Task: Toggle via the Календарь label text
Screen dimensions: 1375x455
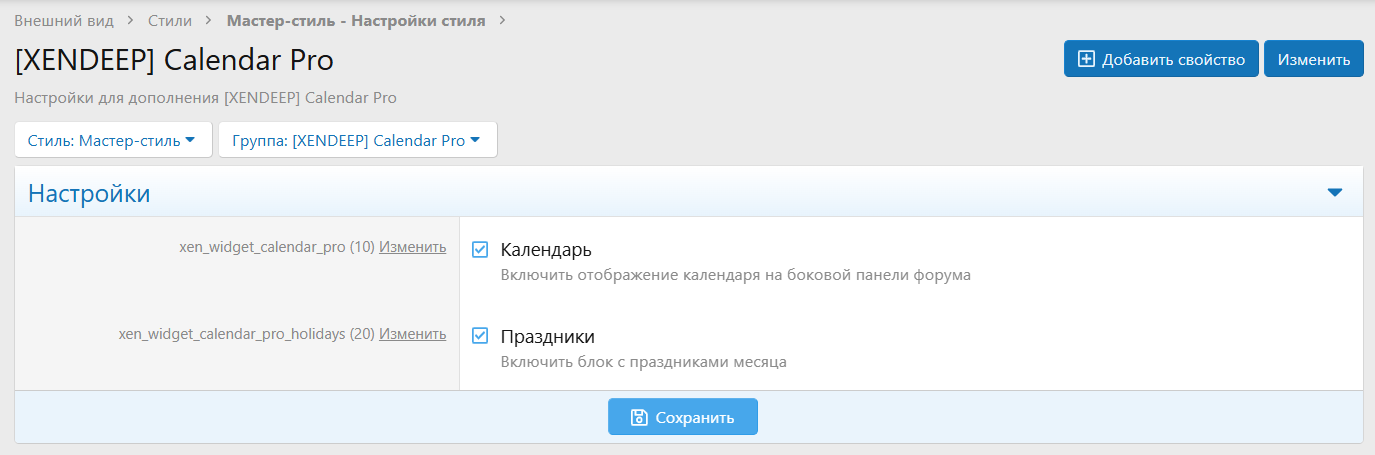Action: pos(546,249)
